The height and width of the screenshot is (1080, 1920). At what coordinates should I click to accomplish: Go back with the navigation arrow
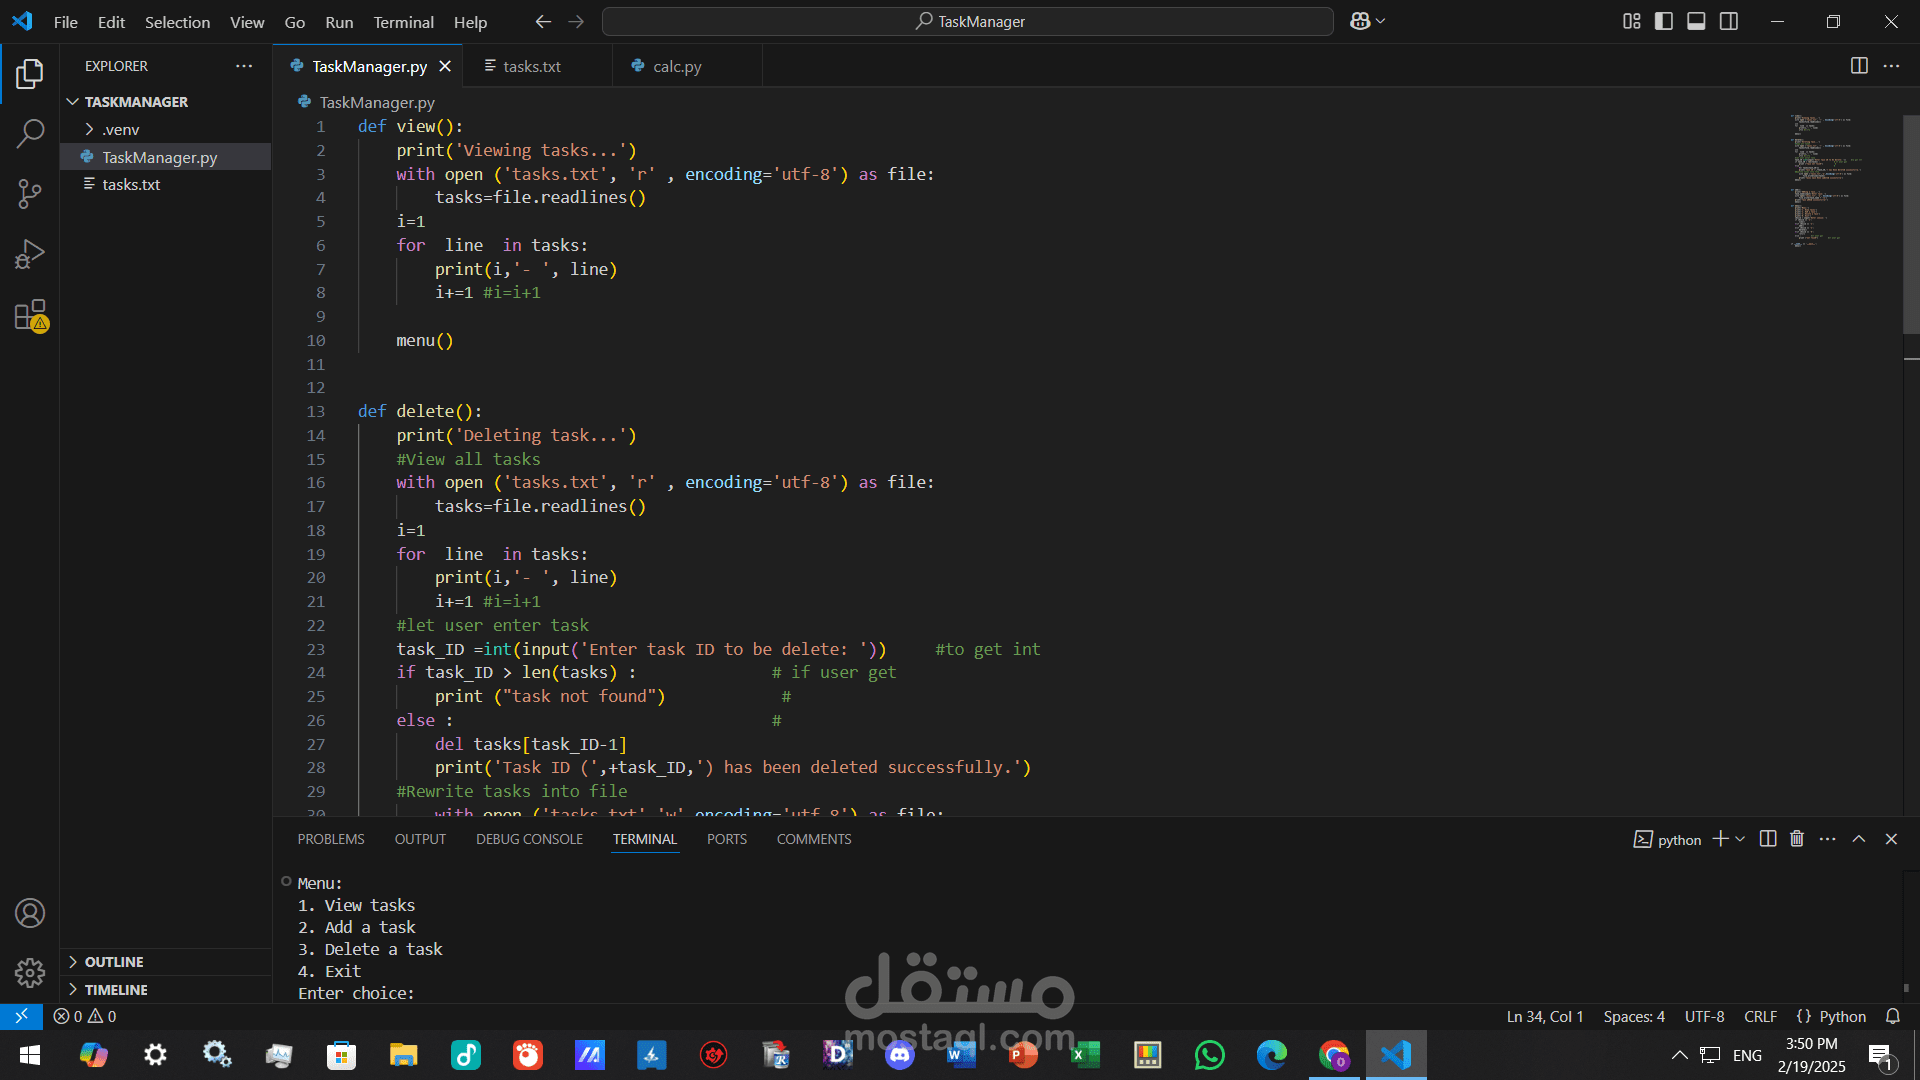[543, 21]
